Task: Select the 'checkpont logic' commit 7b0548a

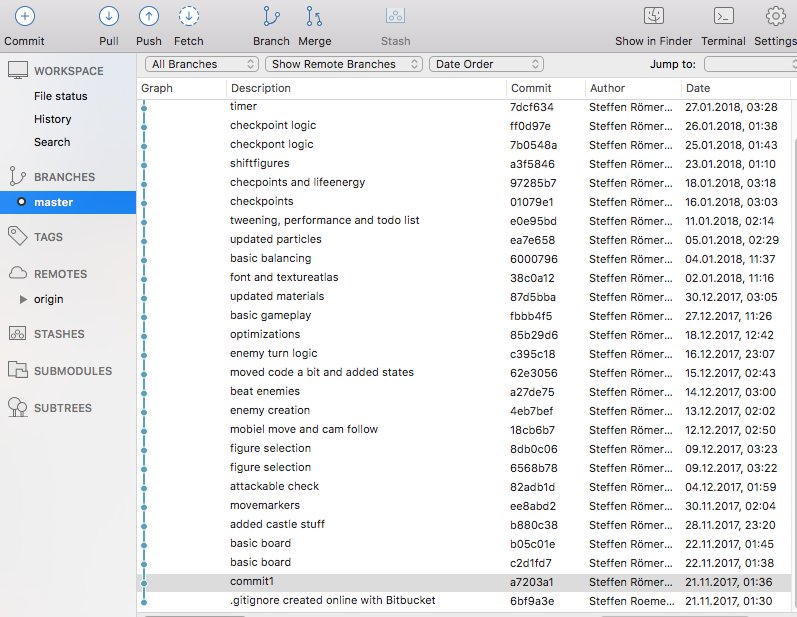Action: click(464, 145)
